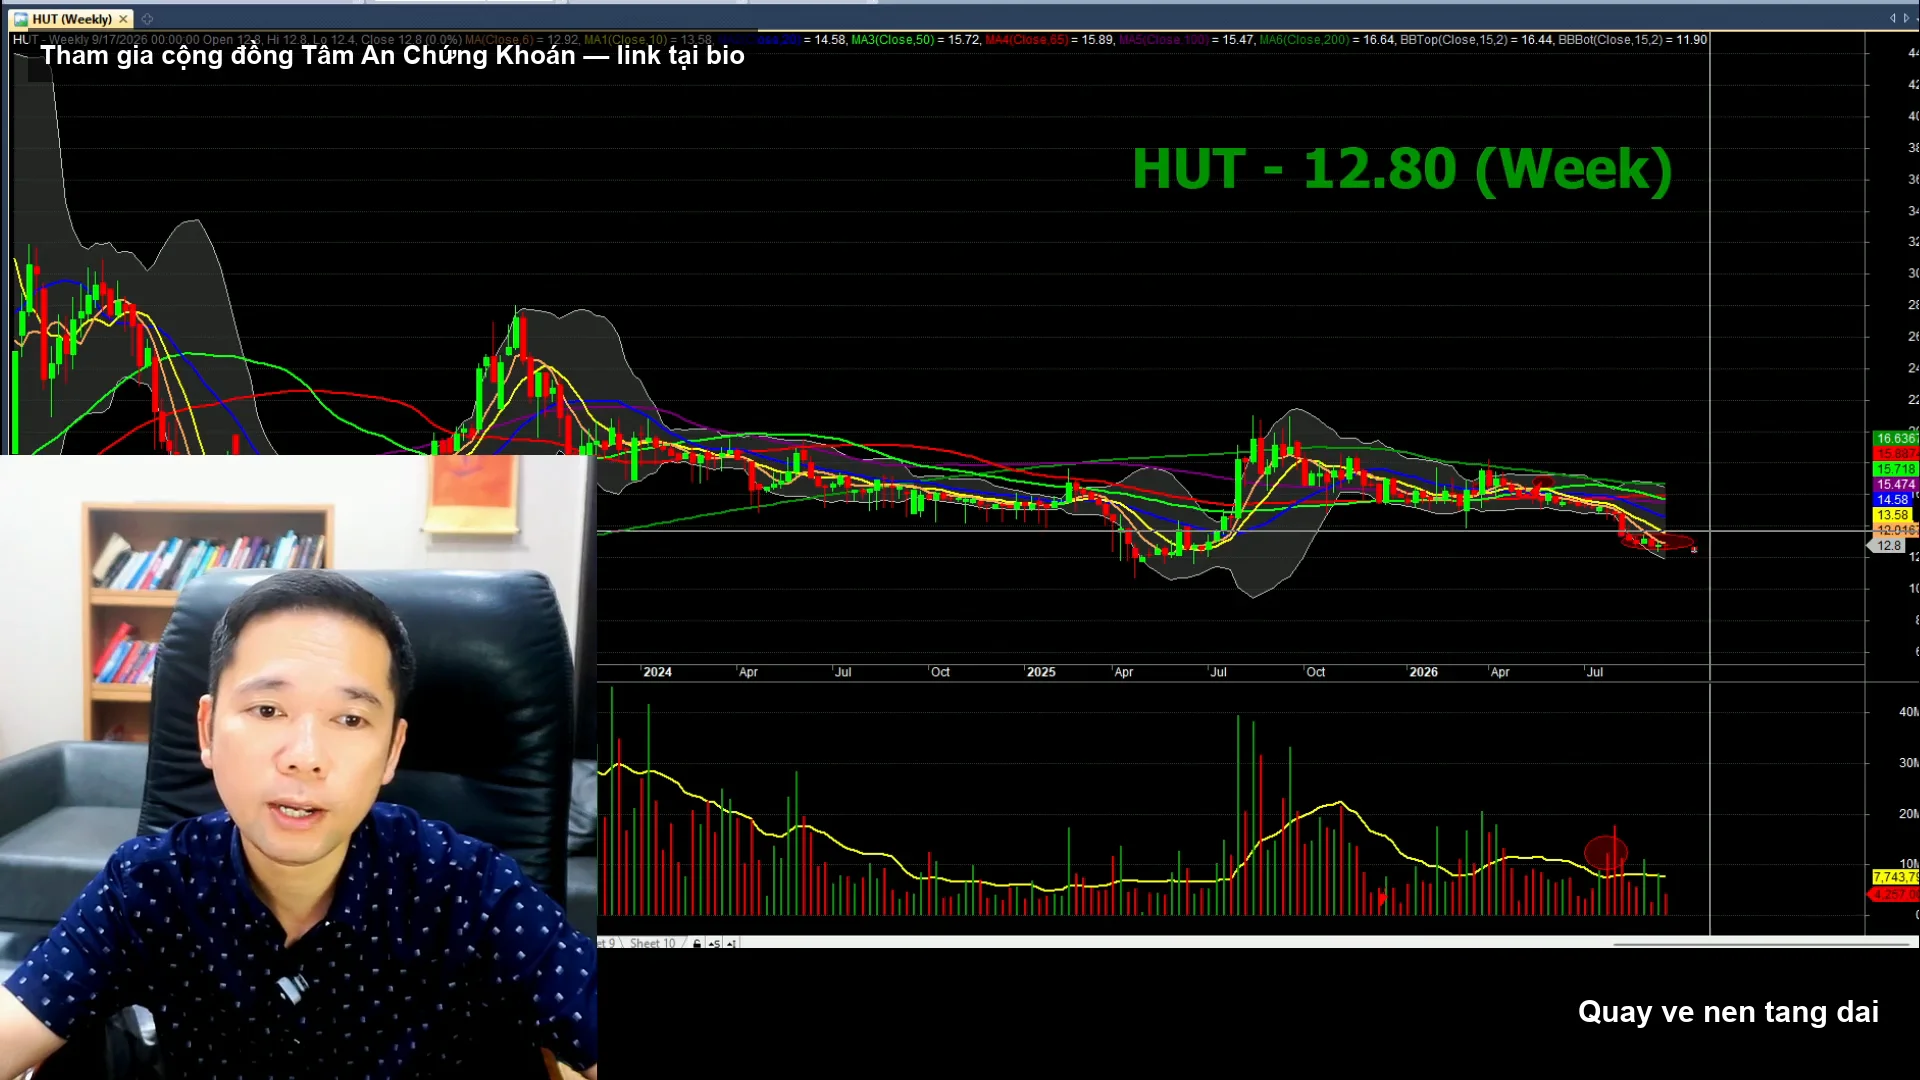The width and height of the screenshot is (1920, 1080).
Task: Click the 16.636 green price label
Action: 1895,438
